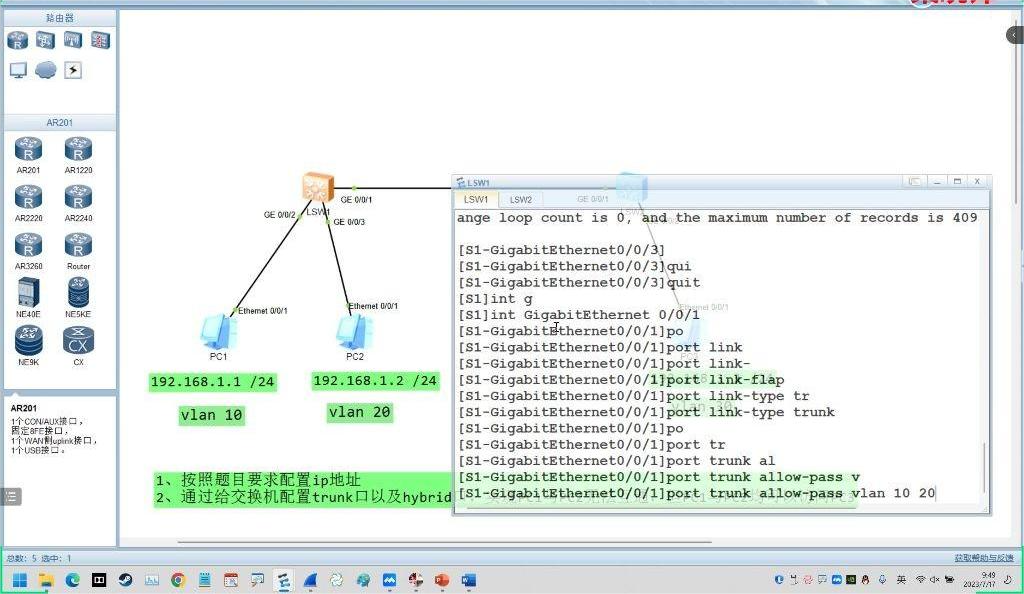Open eNSP from the taskbar
1024x594 pixels.
[283, 580]
